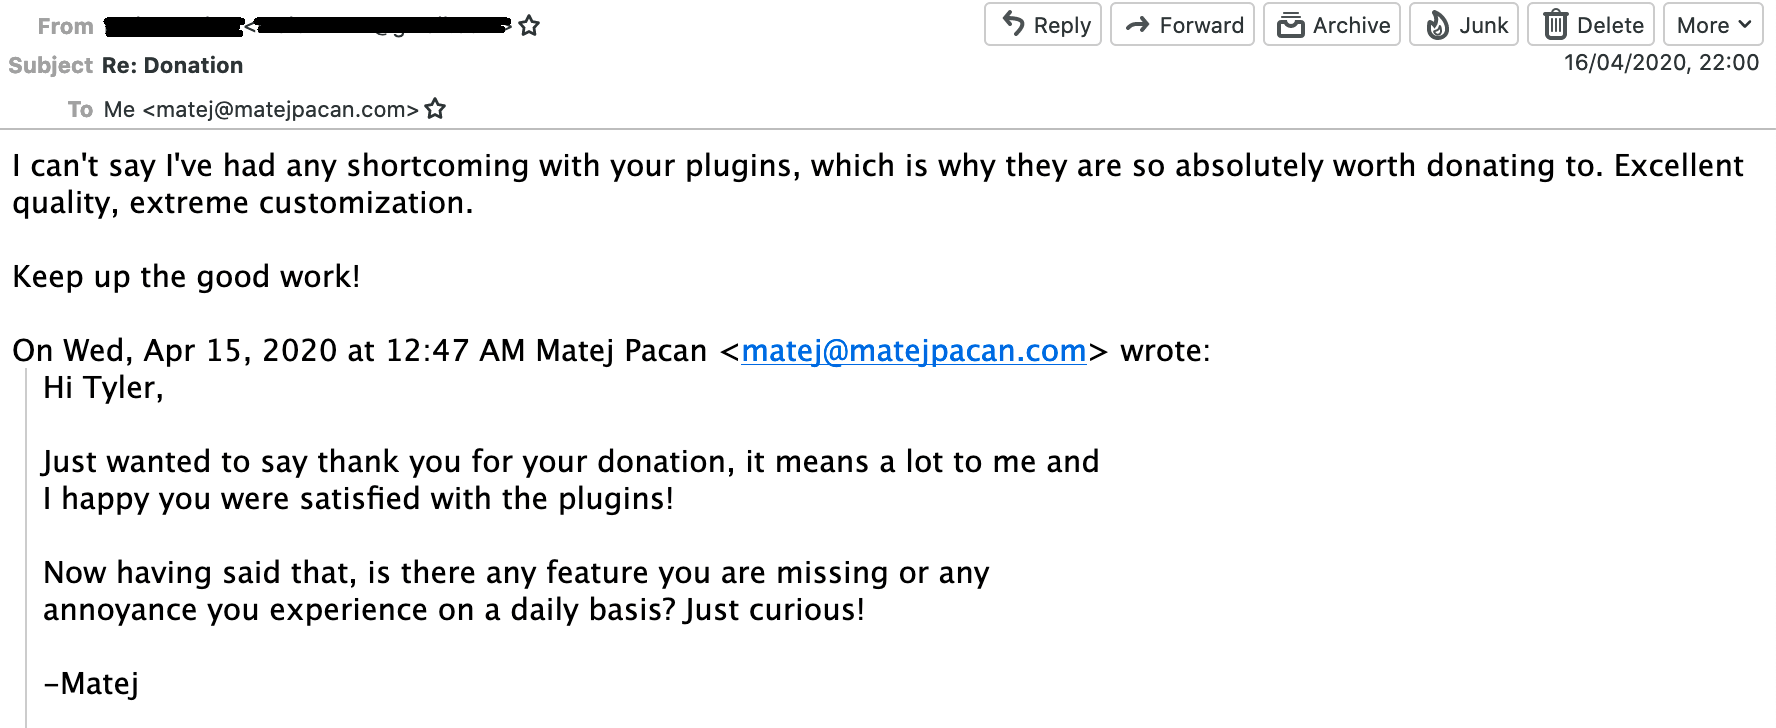The width and height of the screenshot is (1776, 728).
Task: Click the subject text Re: Donation
Action: (x=172, y=66)
